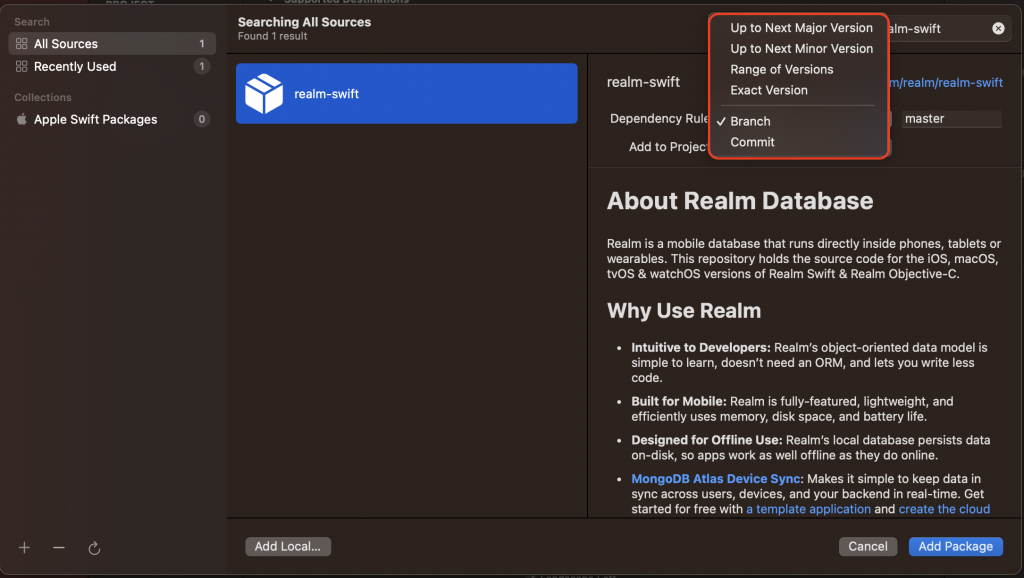Click the Recently Used count badge
The image size is (1024, 578).
click(x=202, y=67)
